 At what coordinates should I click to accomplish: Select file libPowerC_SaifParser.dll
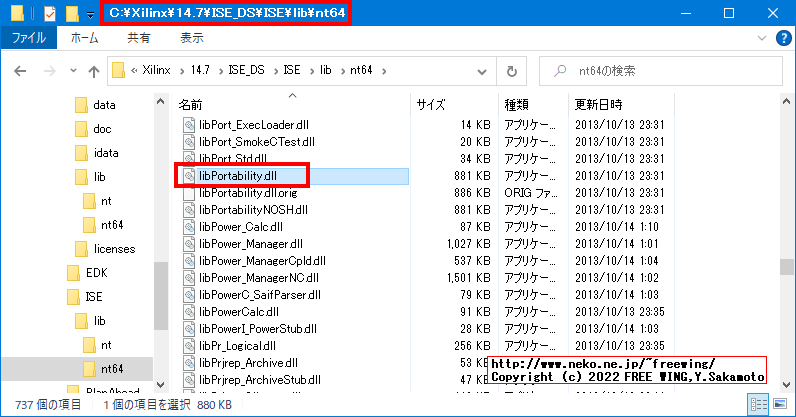(260, 295)
